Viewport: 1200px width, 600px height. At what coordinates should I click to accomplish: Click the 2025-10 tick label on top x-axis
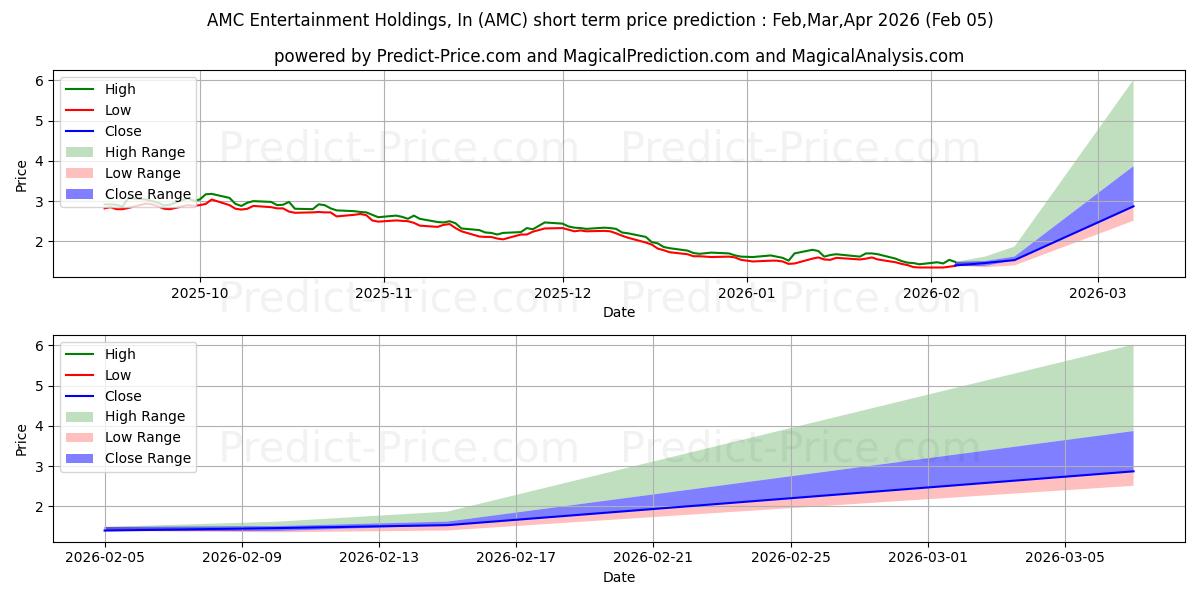coord(200,292)
